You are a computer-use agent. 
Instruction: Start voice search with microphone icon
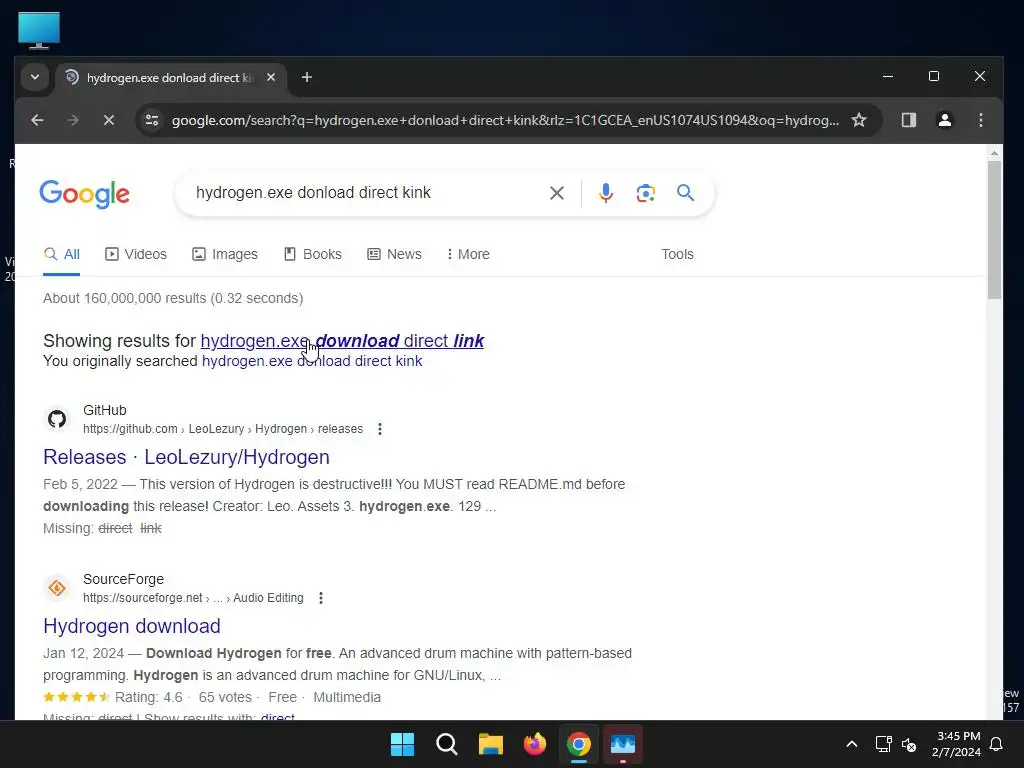point(605,193)
